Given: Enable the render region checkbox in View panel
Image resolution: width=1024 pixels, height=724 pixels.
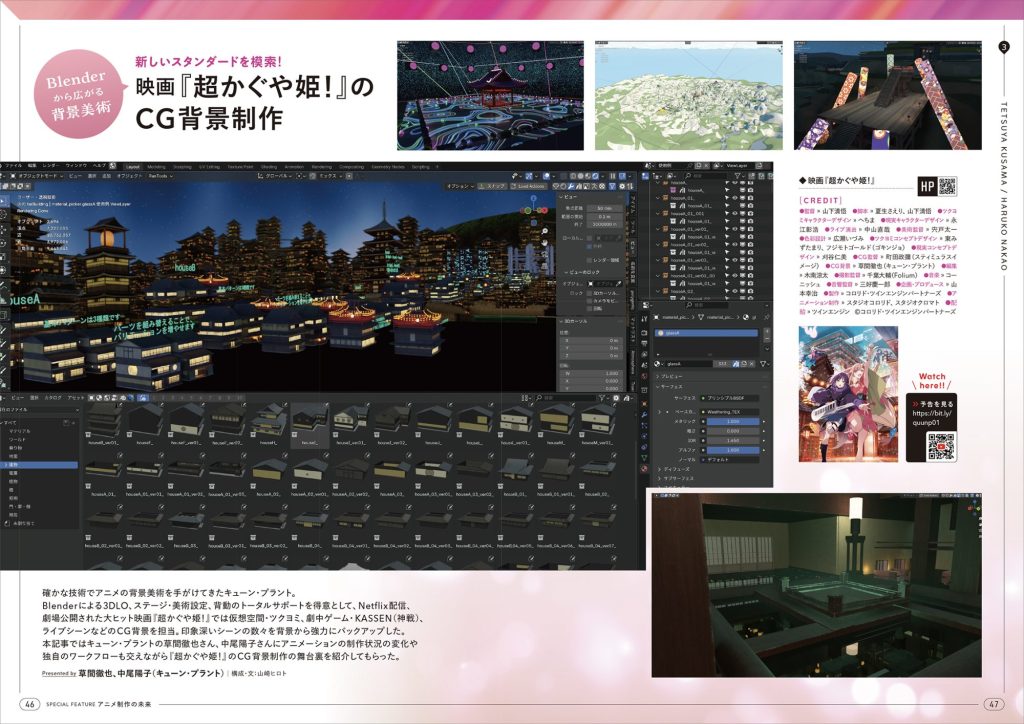Looking at the screenshot, I should pyautogui.click(x=589, y=260).
